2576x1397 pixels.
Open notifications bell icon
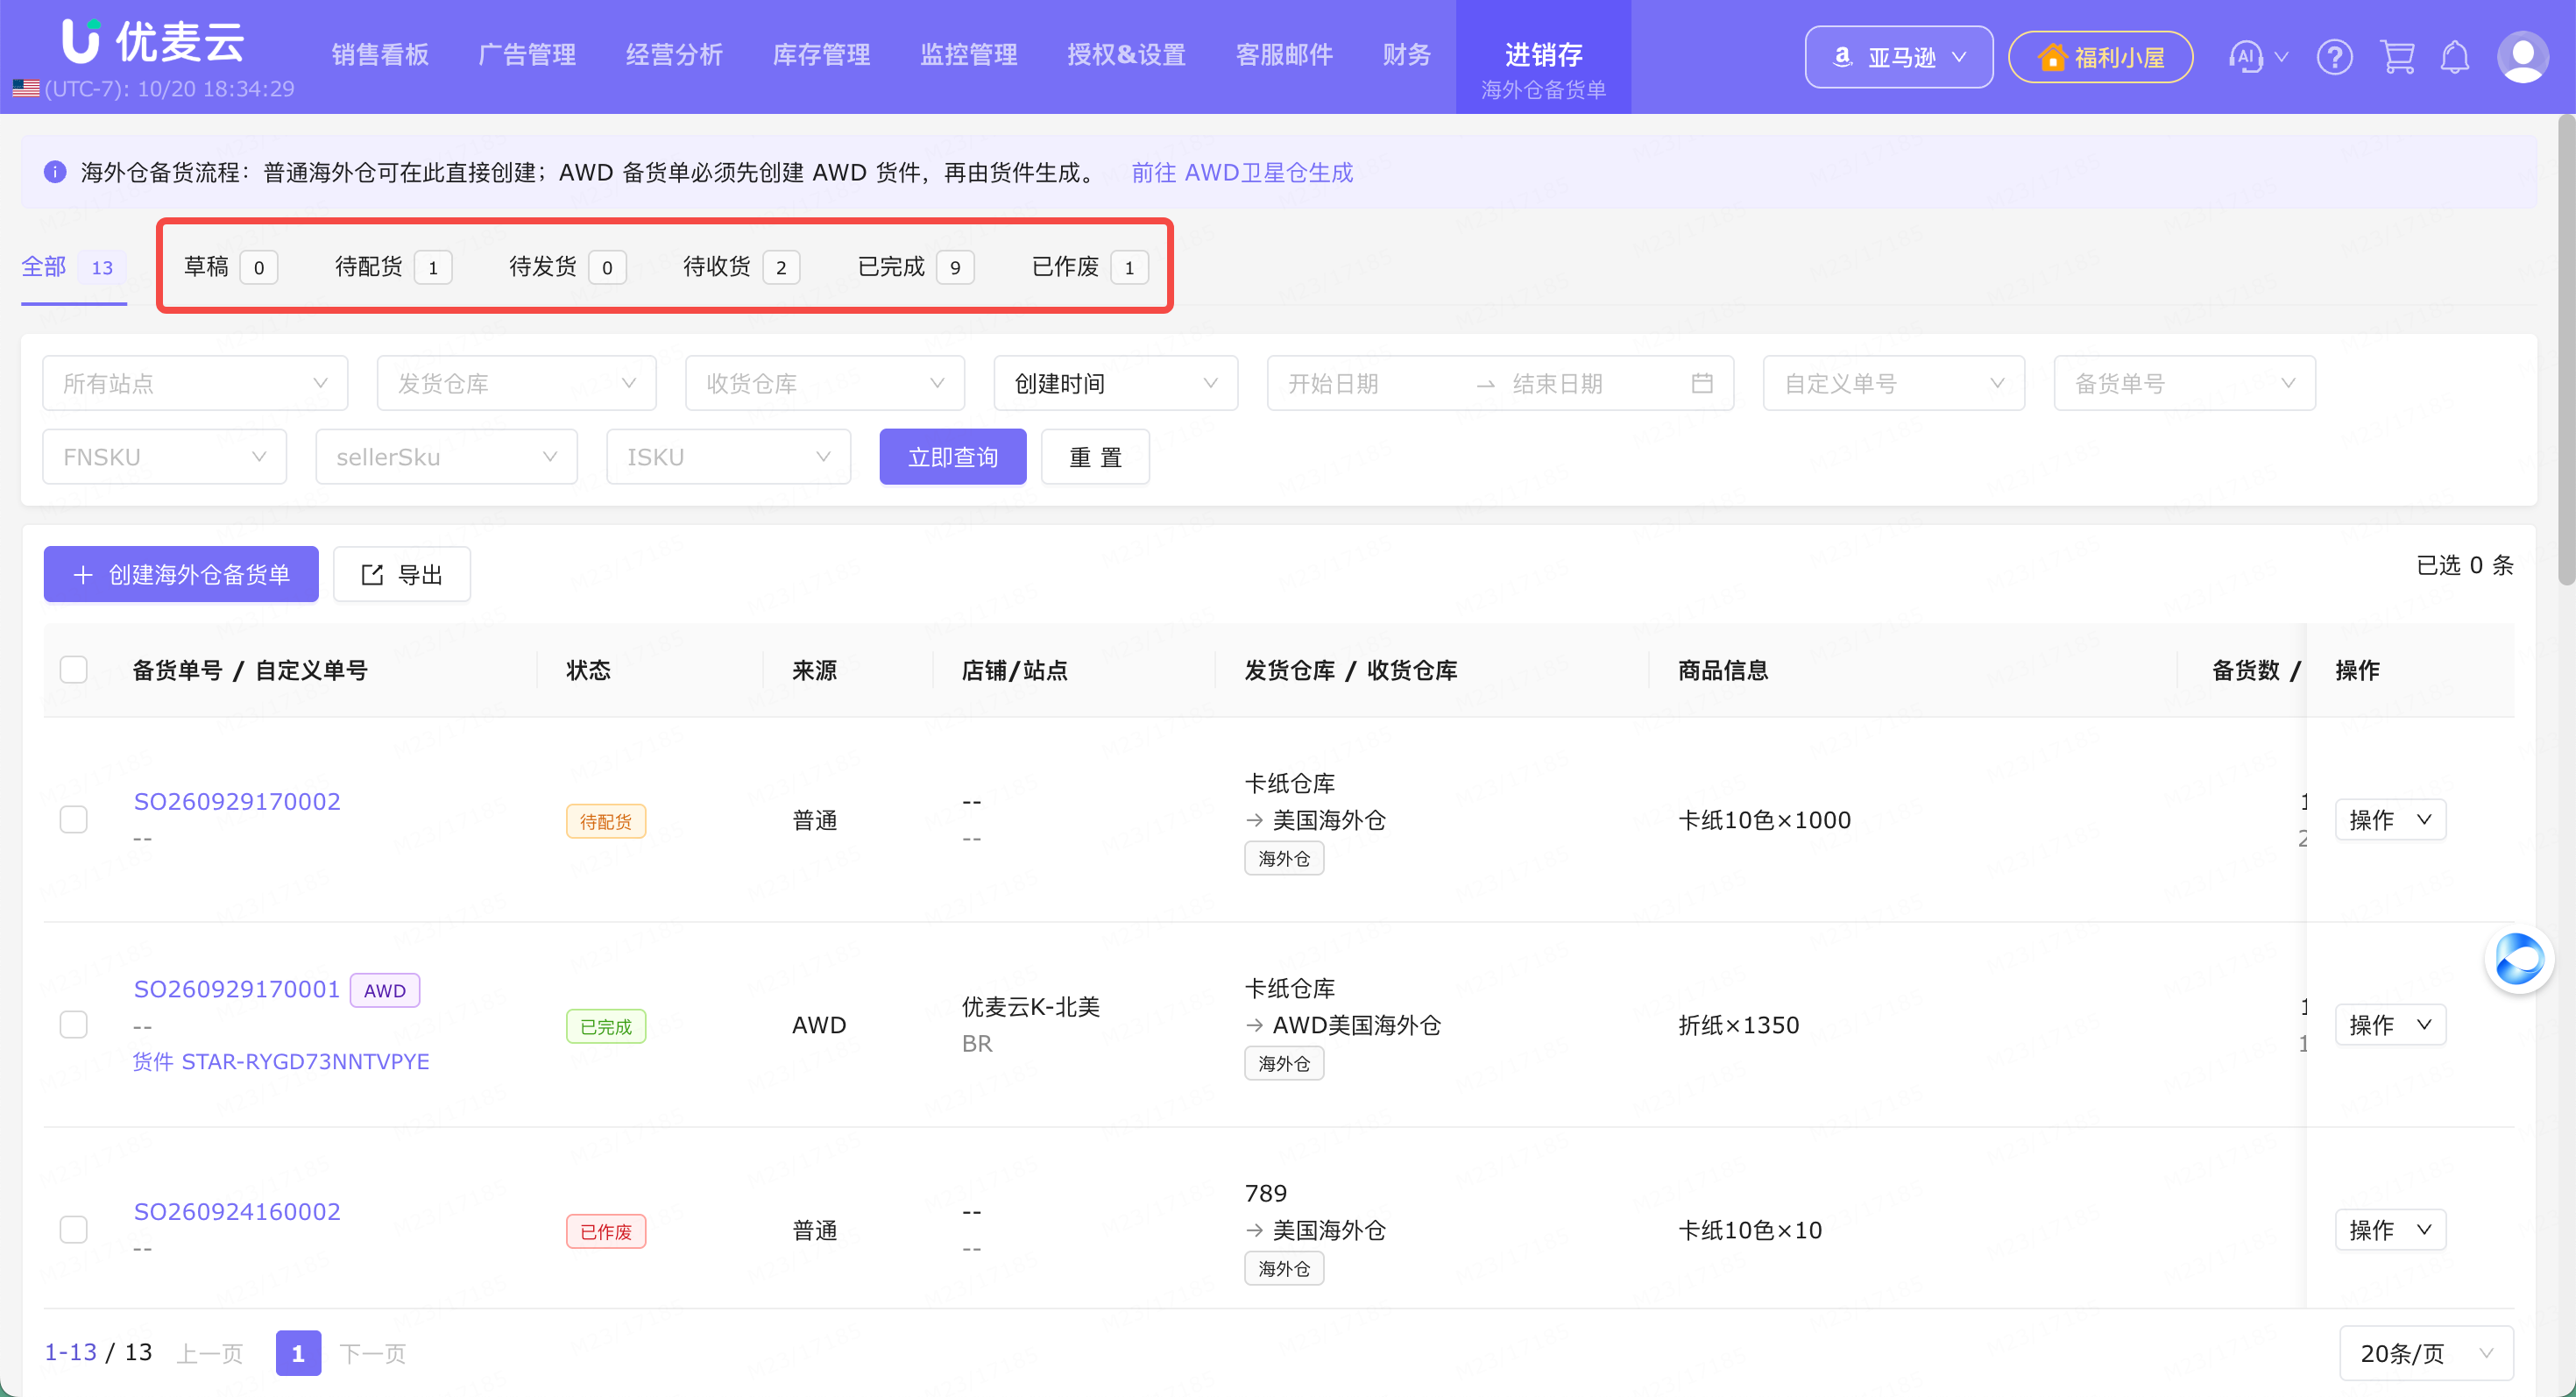(2455, 57)
